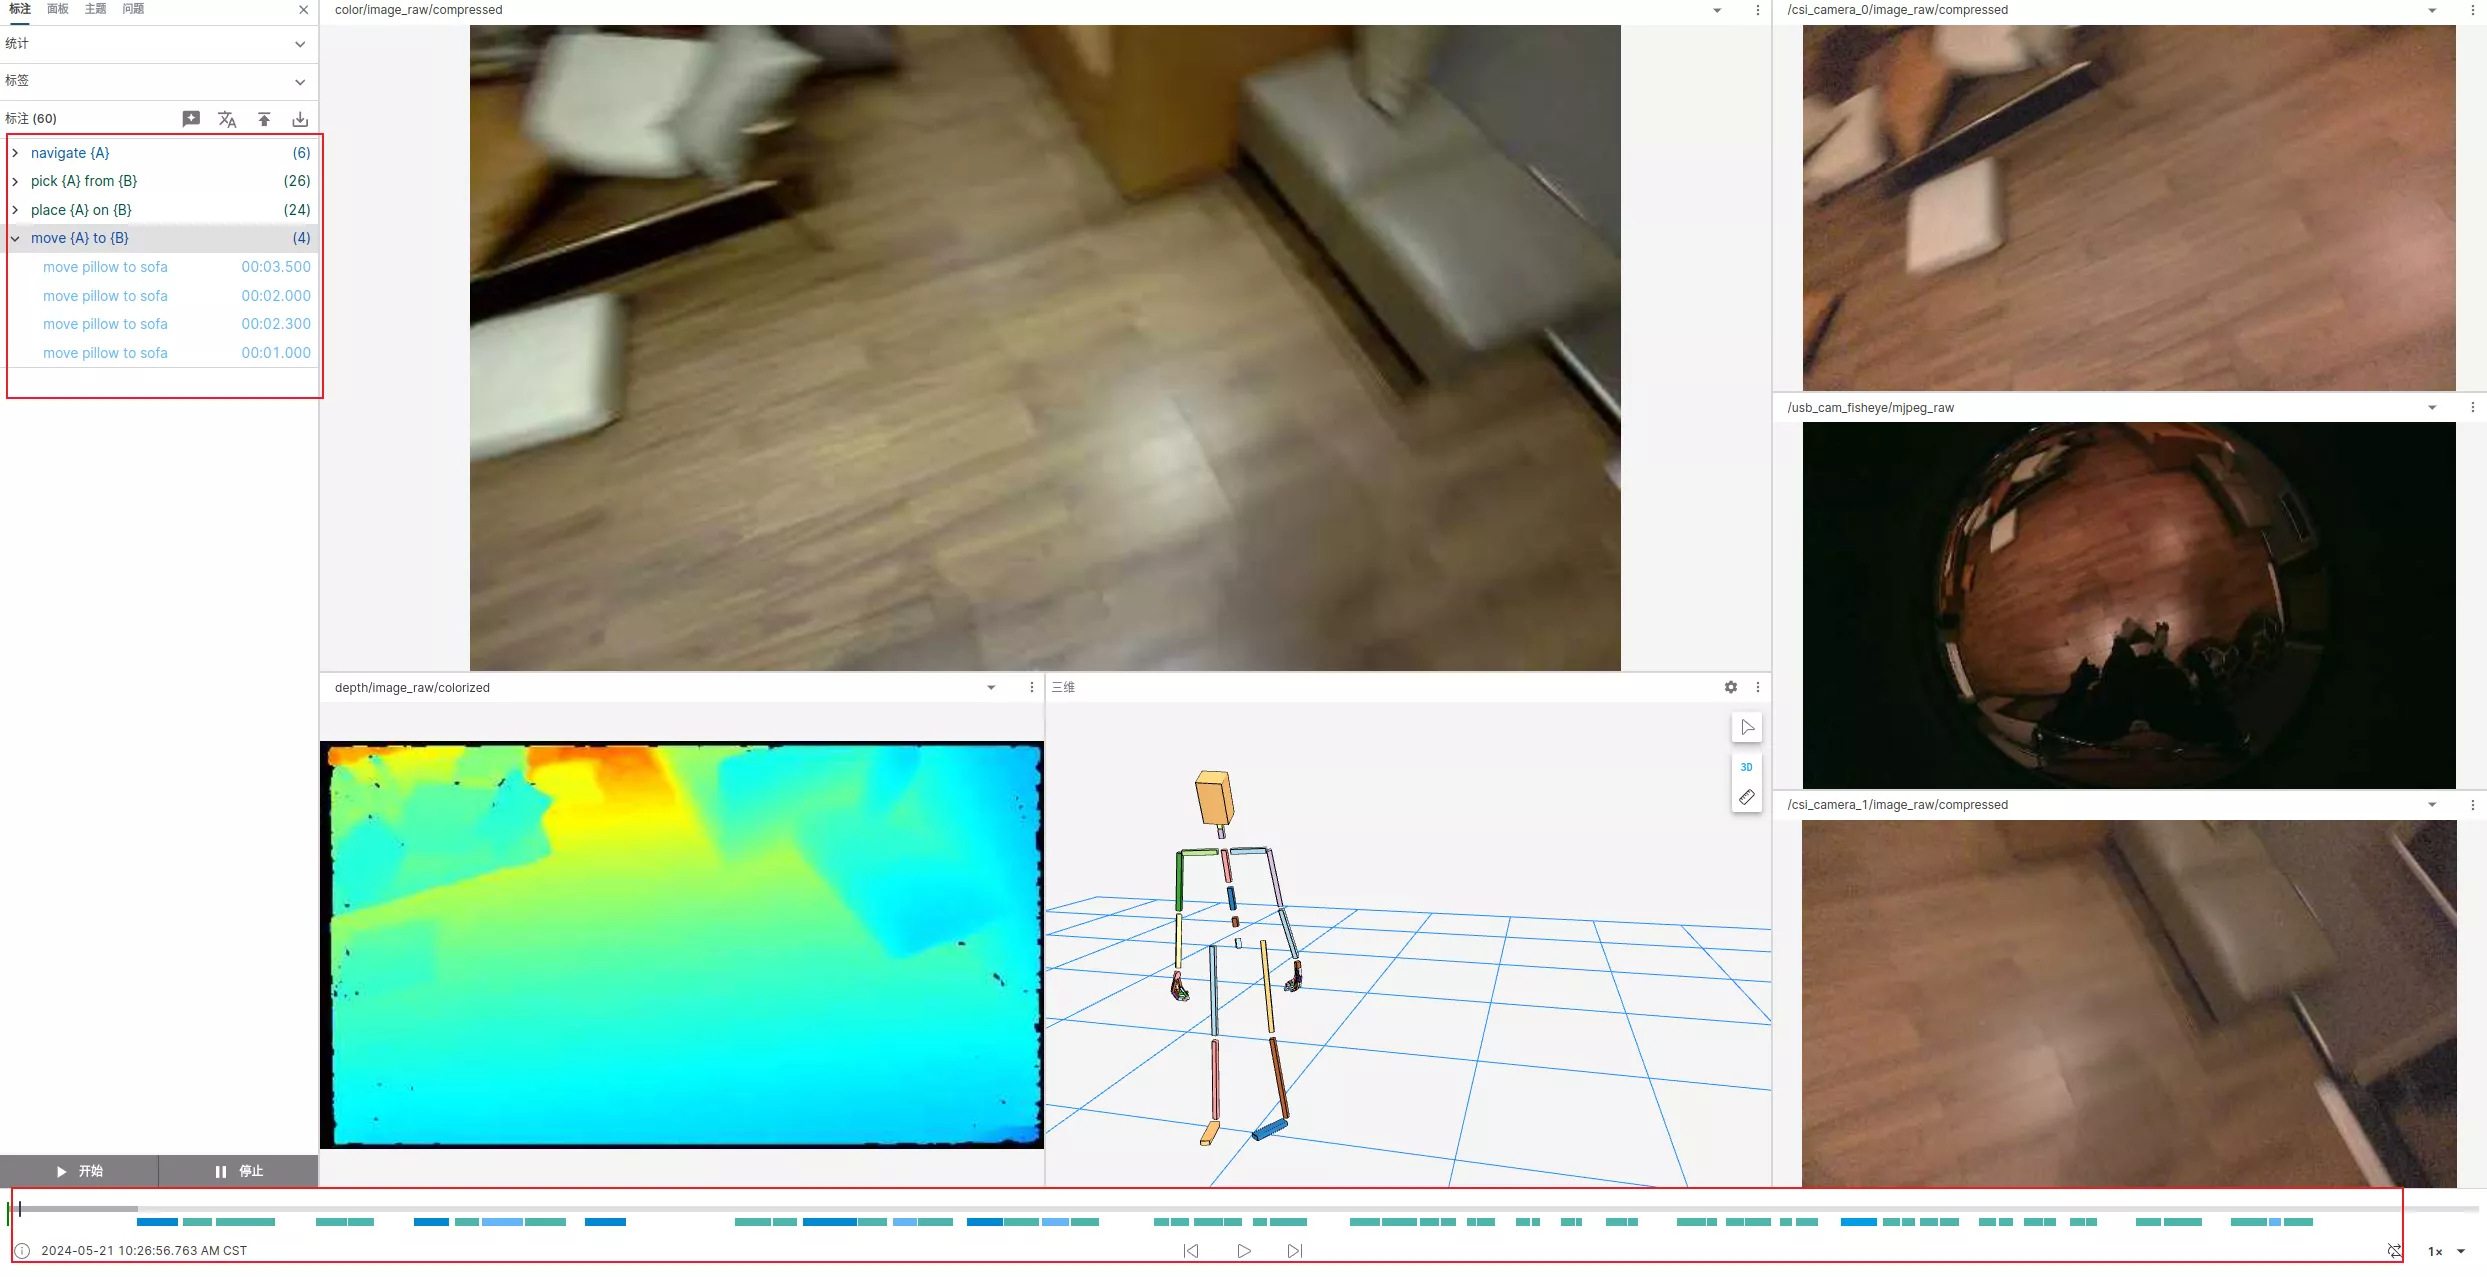Collapse the move {A} to {B} group
This screenshot has width=2487, height=1277.
(x=15, y=238)
